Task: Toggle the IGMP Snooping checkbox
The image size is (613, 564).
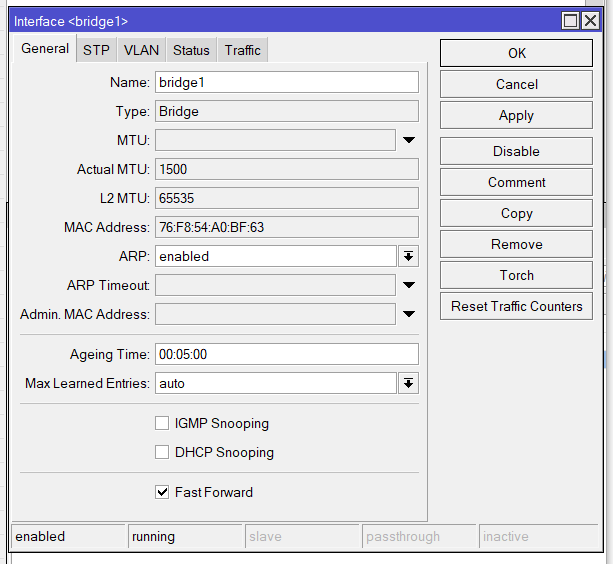Action: coord(162,423)
